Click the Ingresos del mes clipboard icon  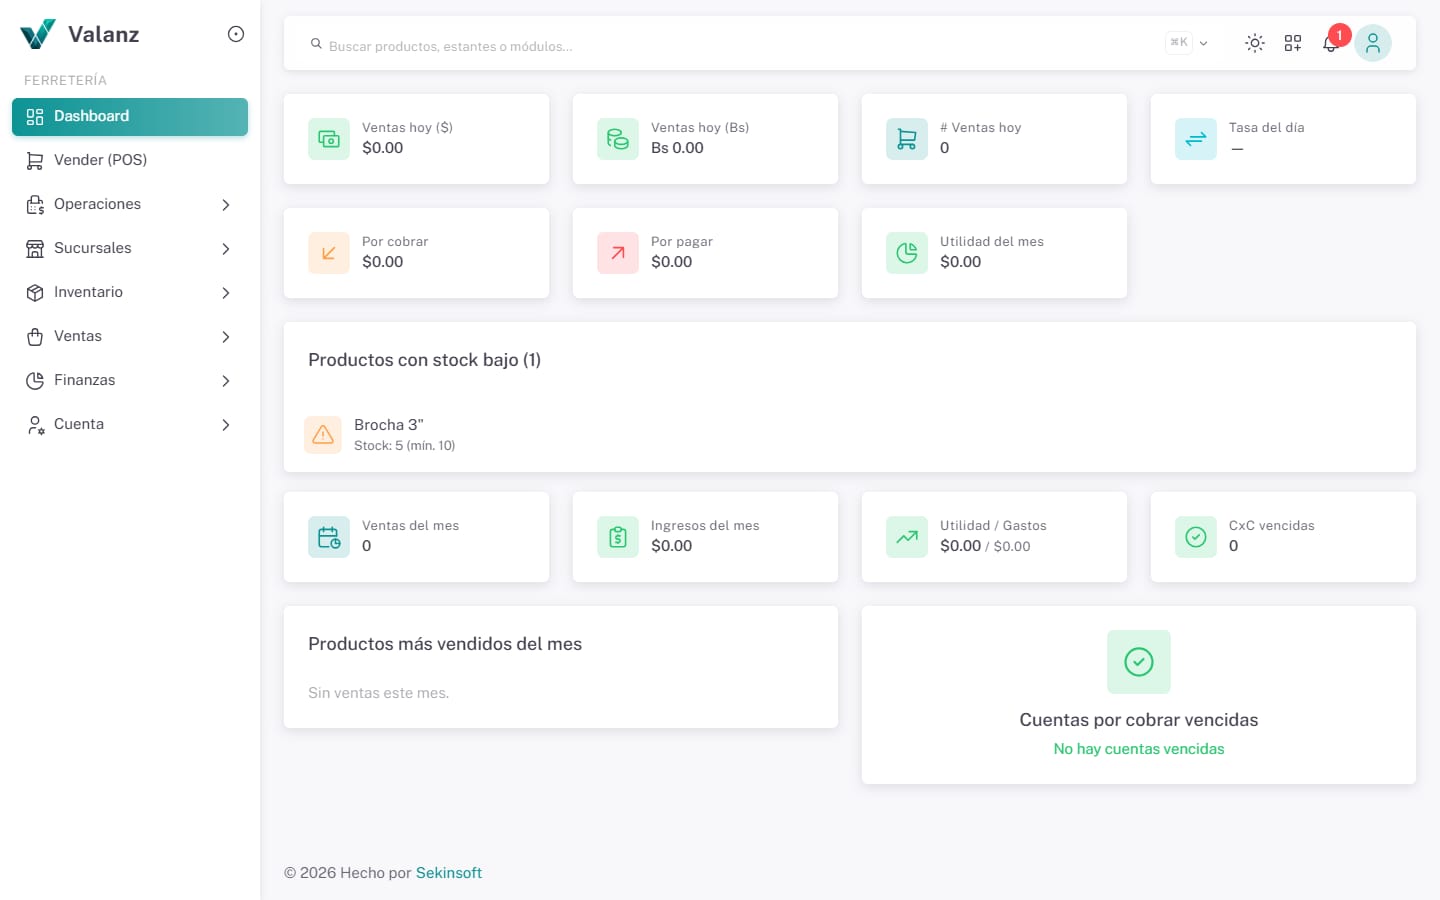click(618, 537)
